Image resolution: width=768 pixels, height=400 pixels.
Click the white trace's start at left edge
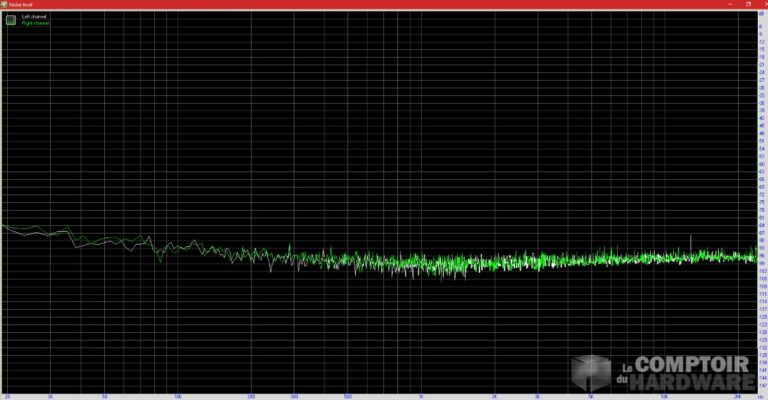[4, 226]
